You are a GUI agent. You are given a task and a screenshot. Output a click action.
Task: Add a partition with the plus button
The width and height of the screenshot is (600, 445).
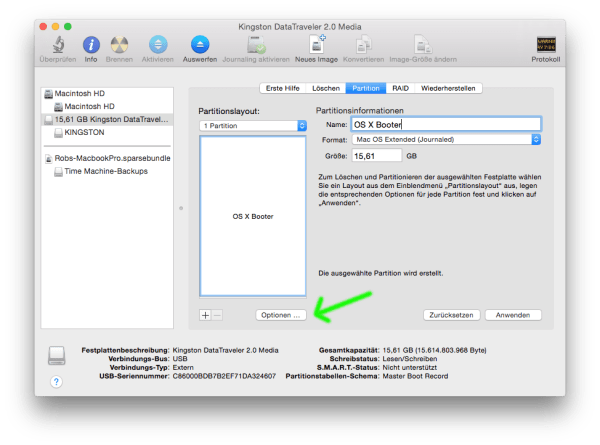[205, 315]
